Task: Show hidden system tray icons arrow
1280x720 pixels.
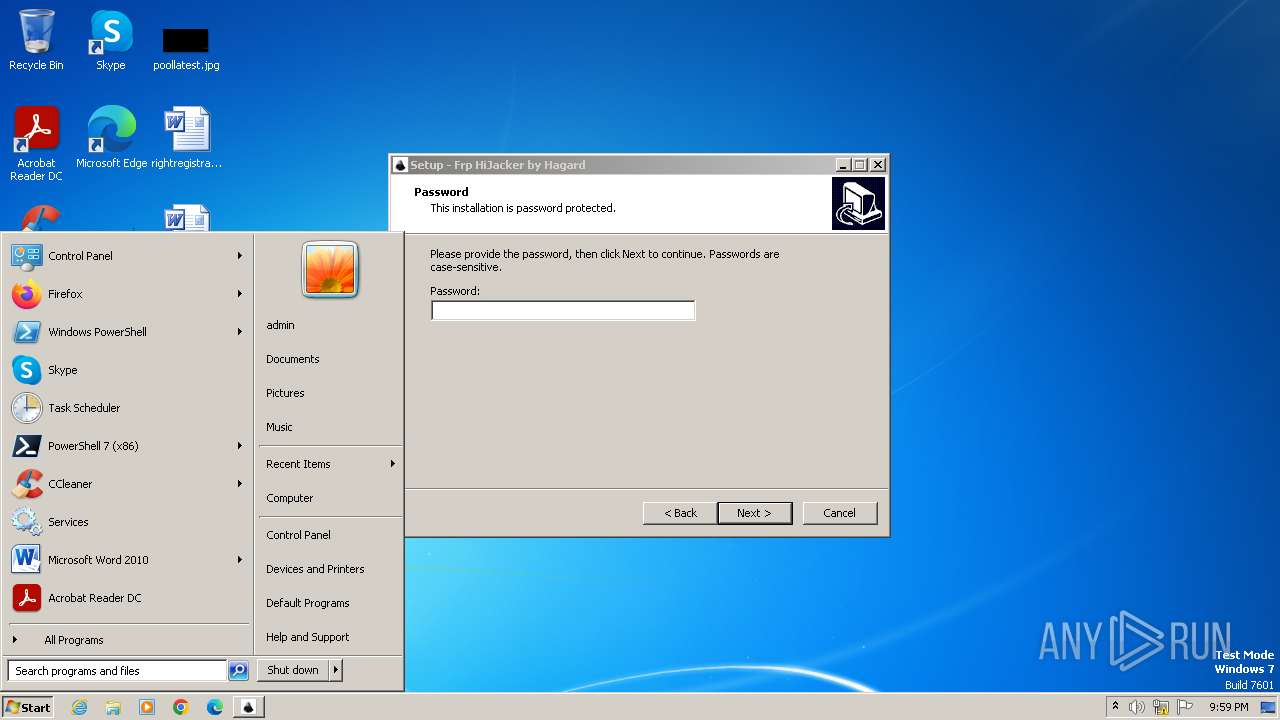Action: [1115, 706]
